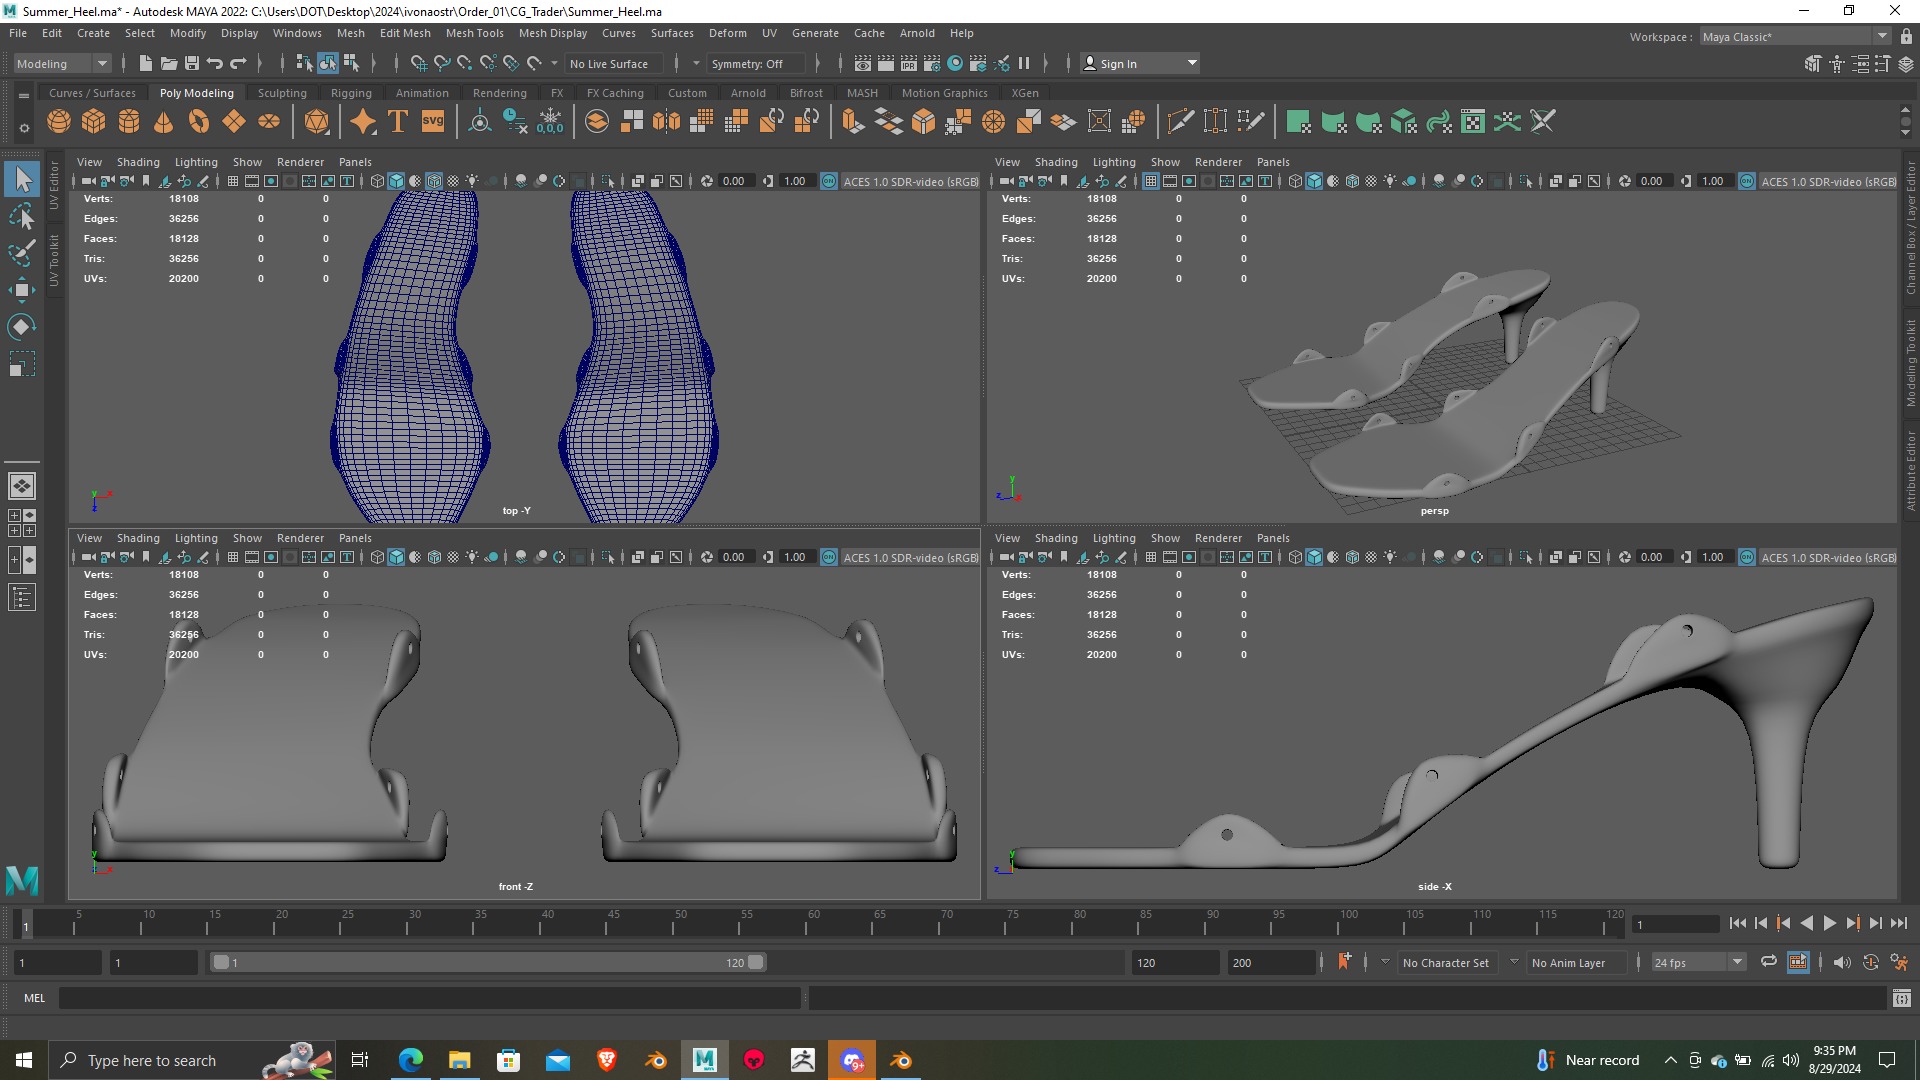Select the Rotate tool in Tool Box

(21, 327)
